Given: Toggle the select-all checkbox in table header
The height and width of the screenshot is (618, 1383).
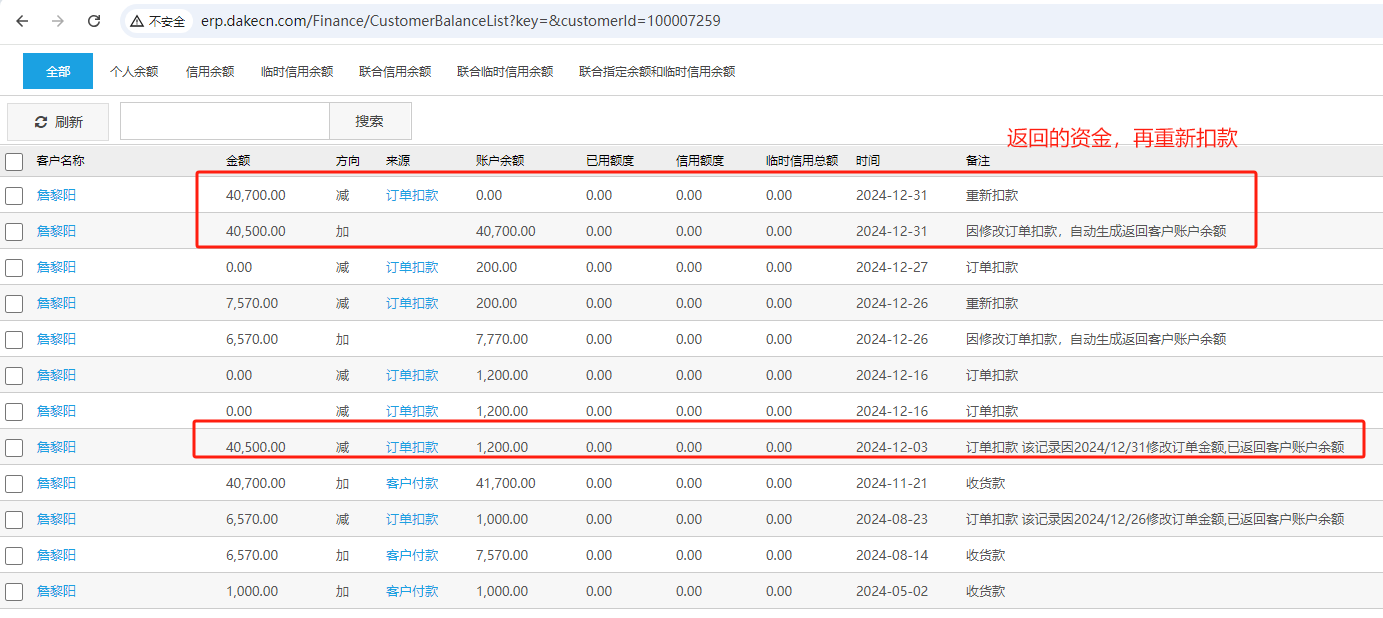Looking at the screenshot, I should [14, 161].
